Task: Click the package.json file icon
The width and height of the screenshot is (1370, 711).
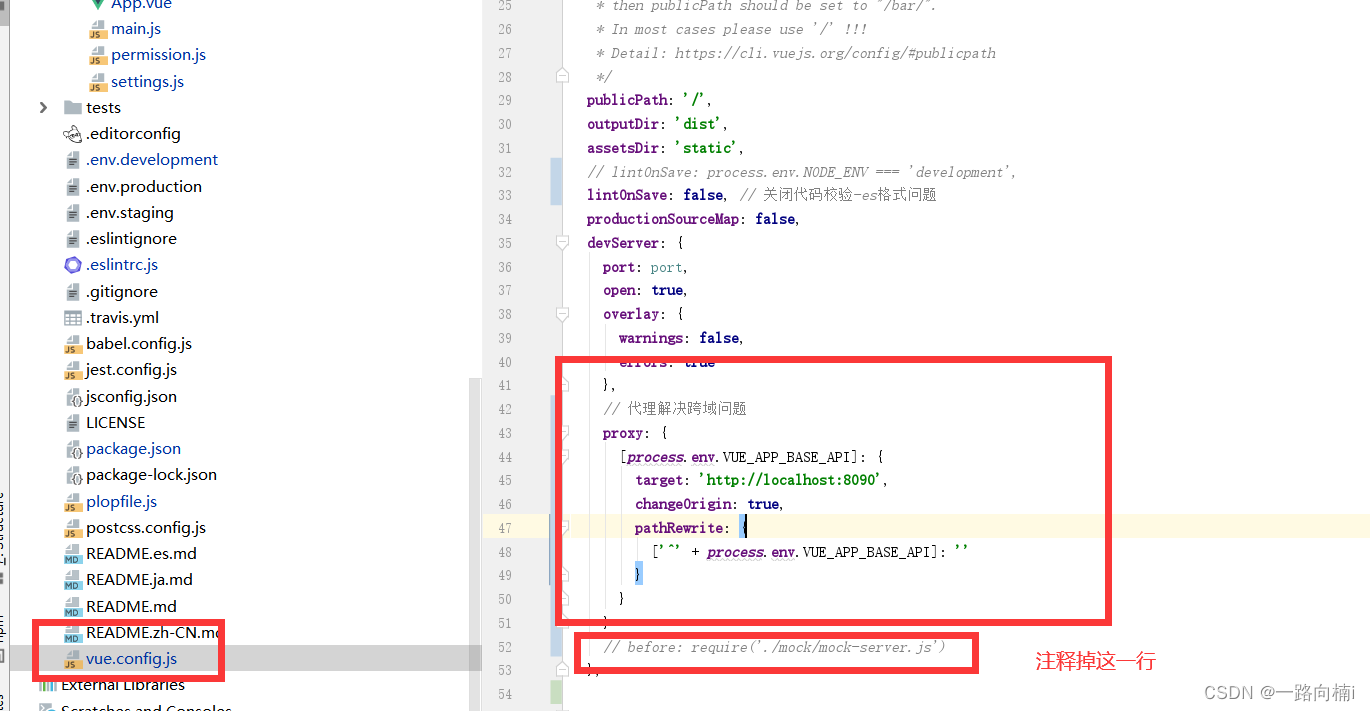Action: 73,449
